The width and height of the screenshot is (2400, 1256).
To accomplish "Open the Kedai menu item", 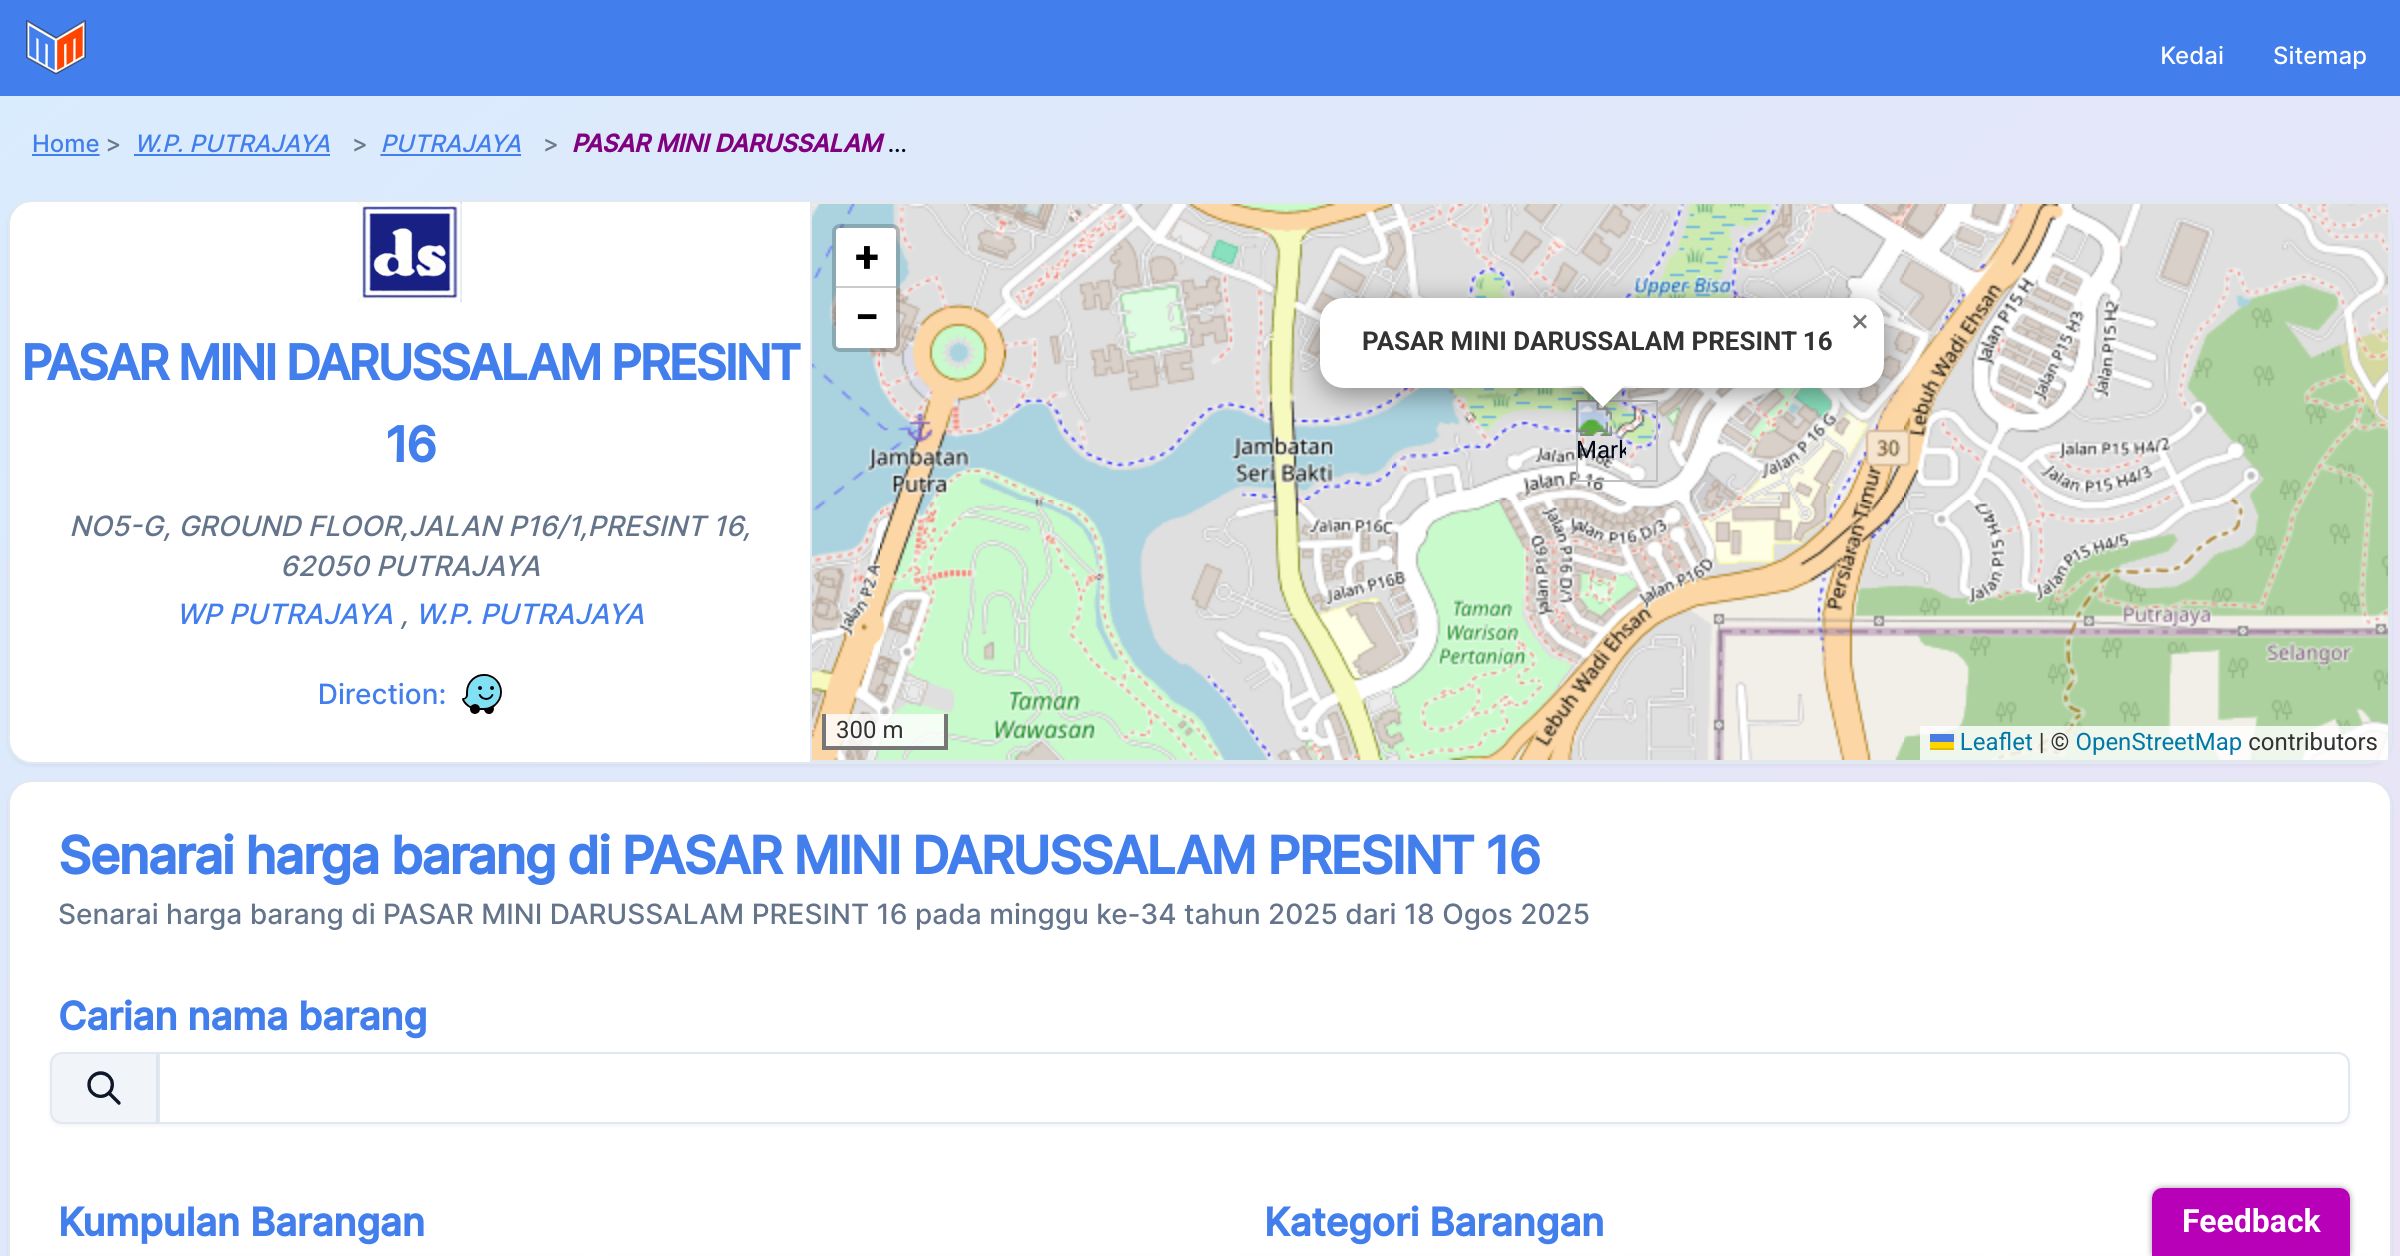I will pyautogui.click(x=2191, y=55).
